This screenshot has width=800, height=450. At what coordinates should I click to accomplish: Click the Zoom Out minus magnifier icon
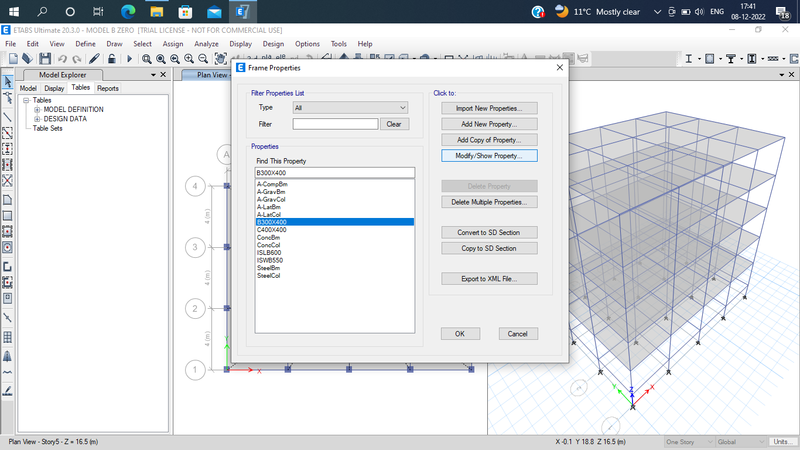203,59
